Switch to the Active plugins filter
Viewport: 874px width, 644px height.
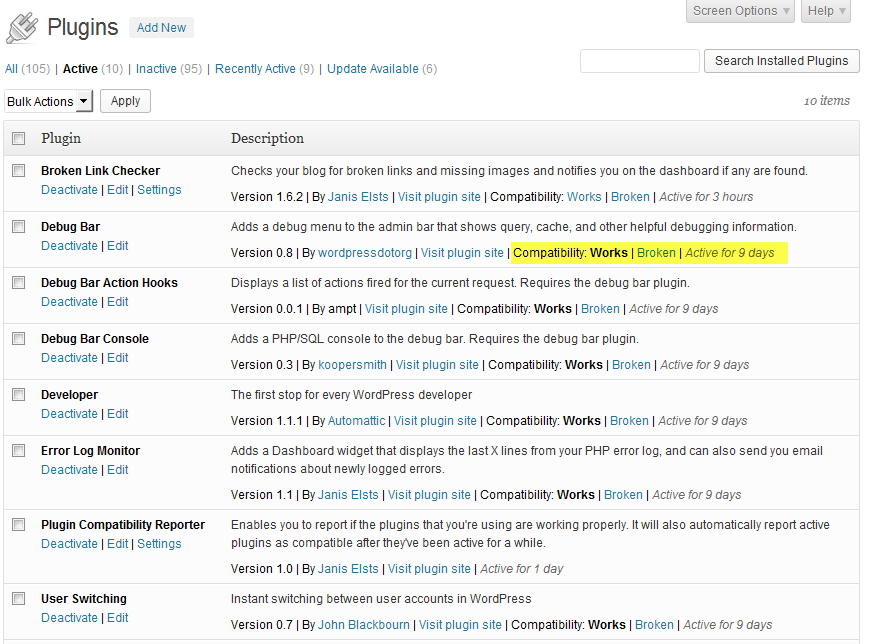click(x=80, y=69)
